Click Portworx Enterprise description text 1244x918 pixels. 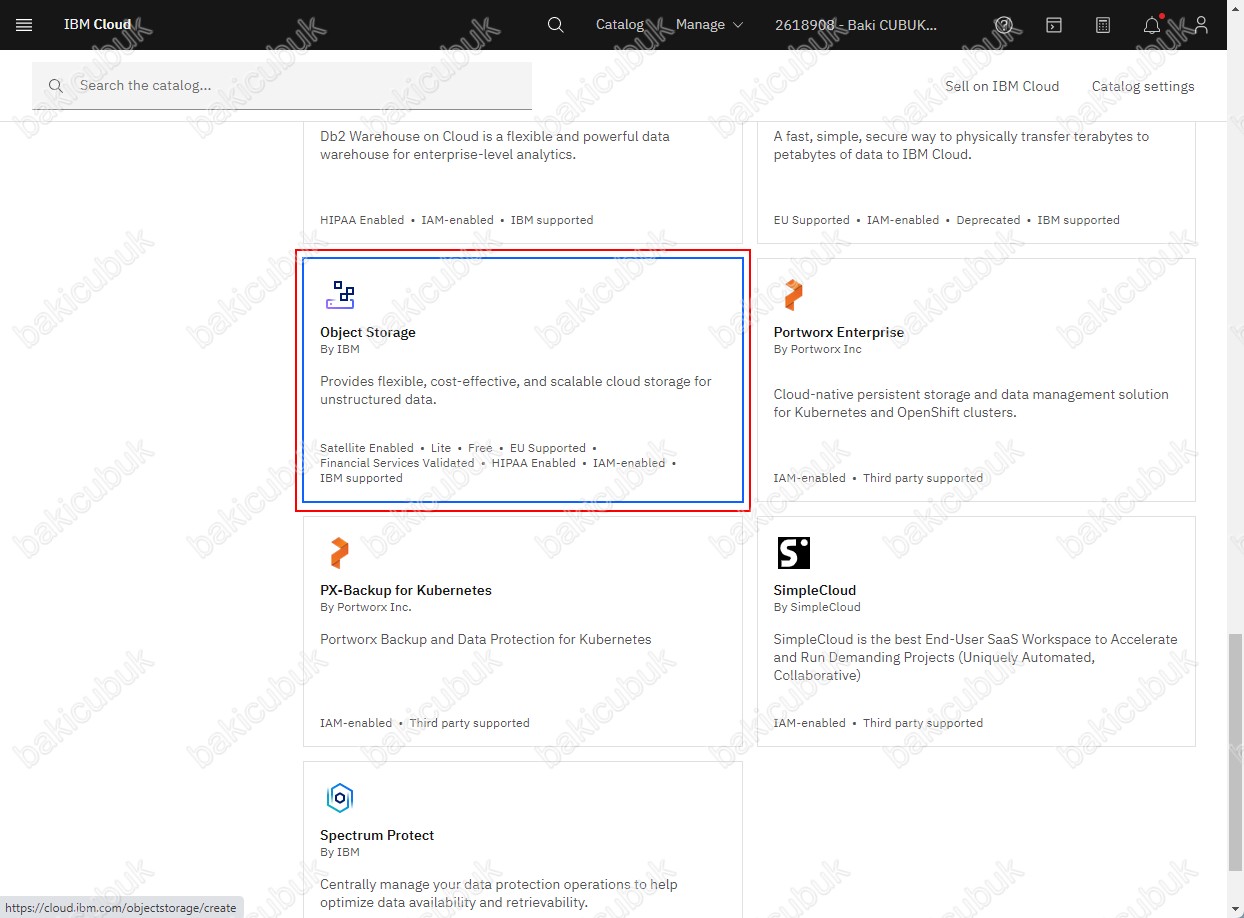[x=971, y=403]
